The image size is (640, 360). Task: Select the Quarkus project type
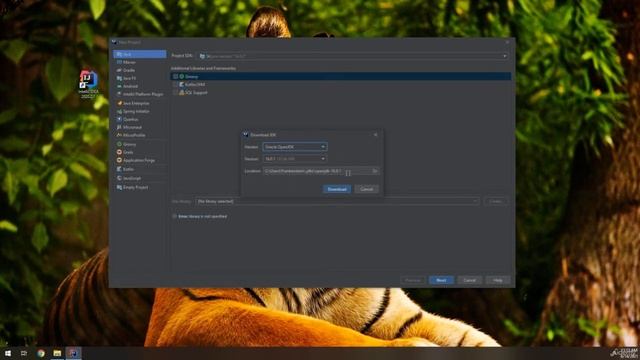[x=140, y=119]
